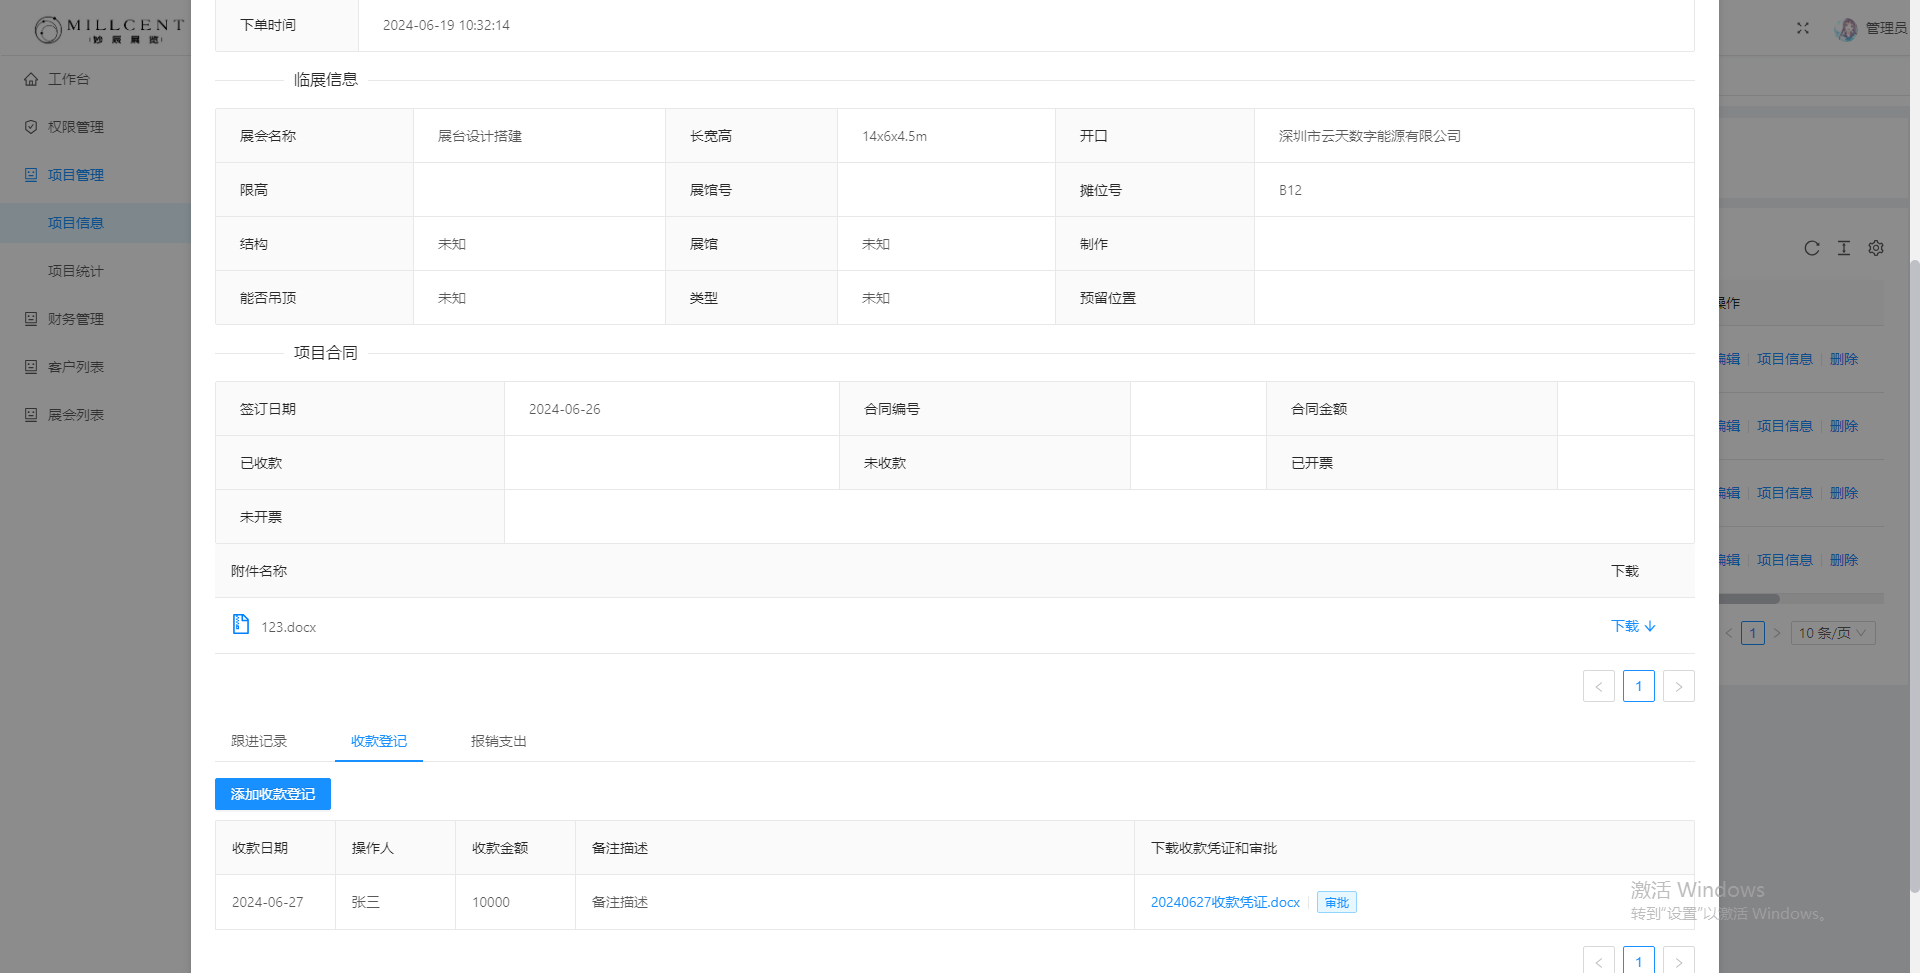The height and width of the screenshot is (973, 1920).
Task: Toggle fullscreen icon in top header
Action: (1802, 28)
